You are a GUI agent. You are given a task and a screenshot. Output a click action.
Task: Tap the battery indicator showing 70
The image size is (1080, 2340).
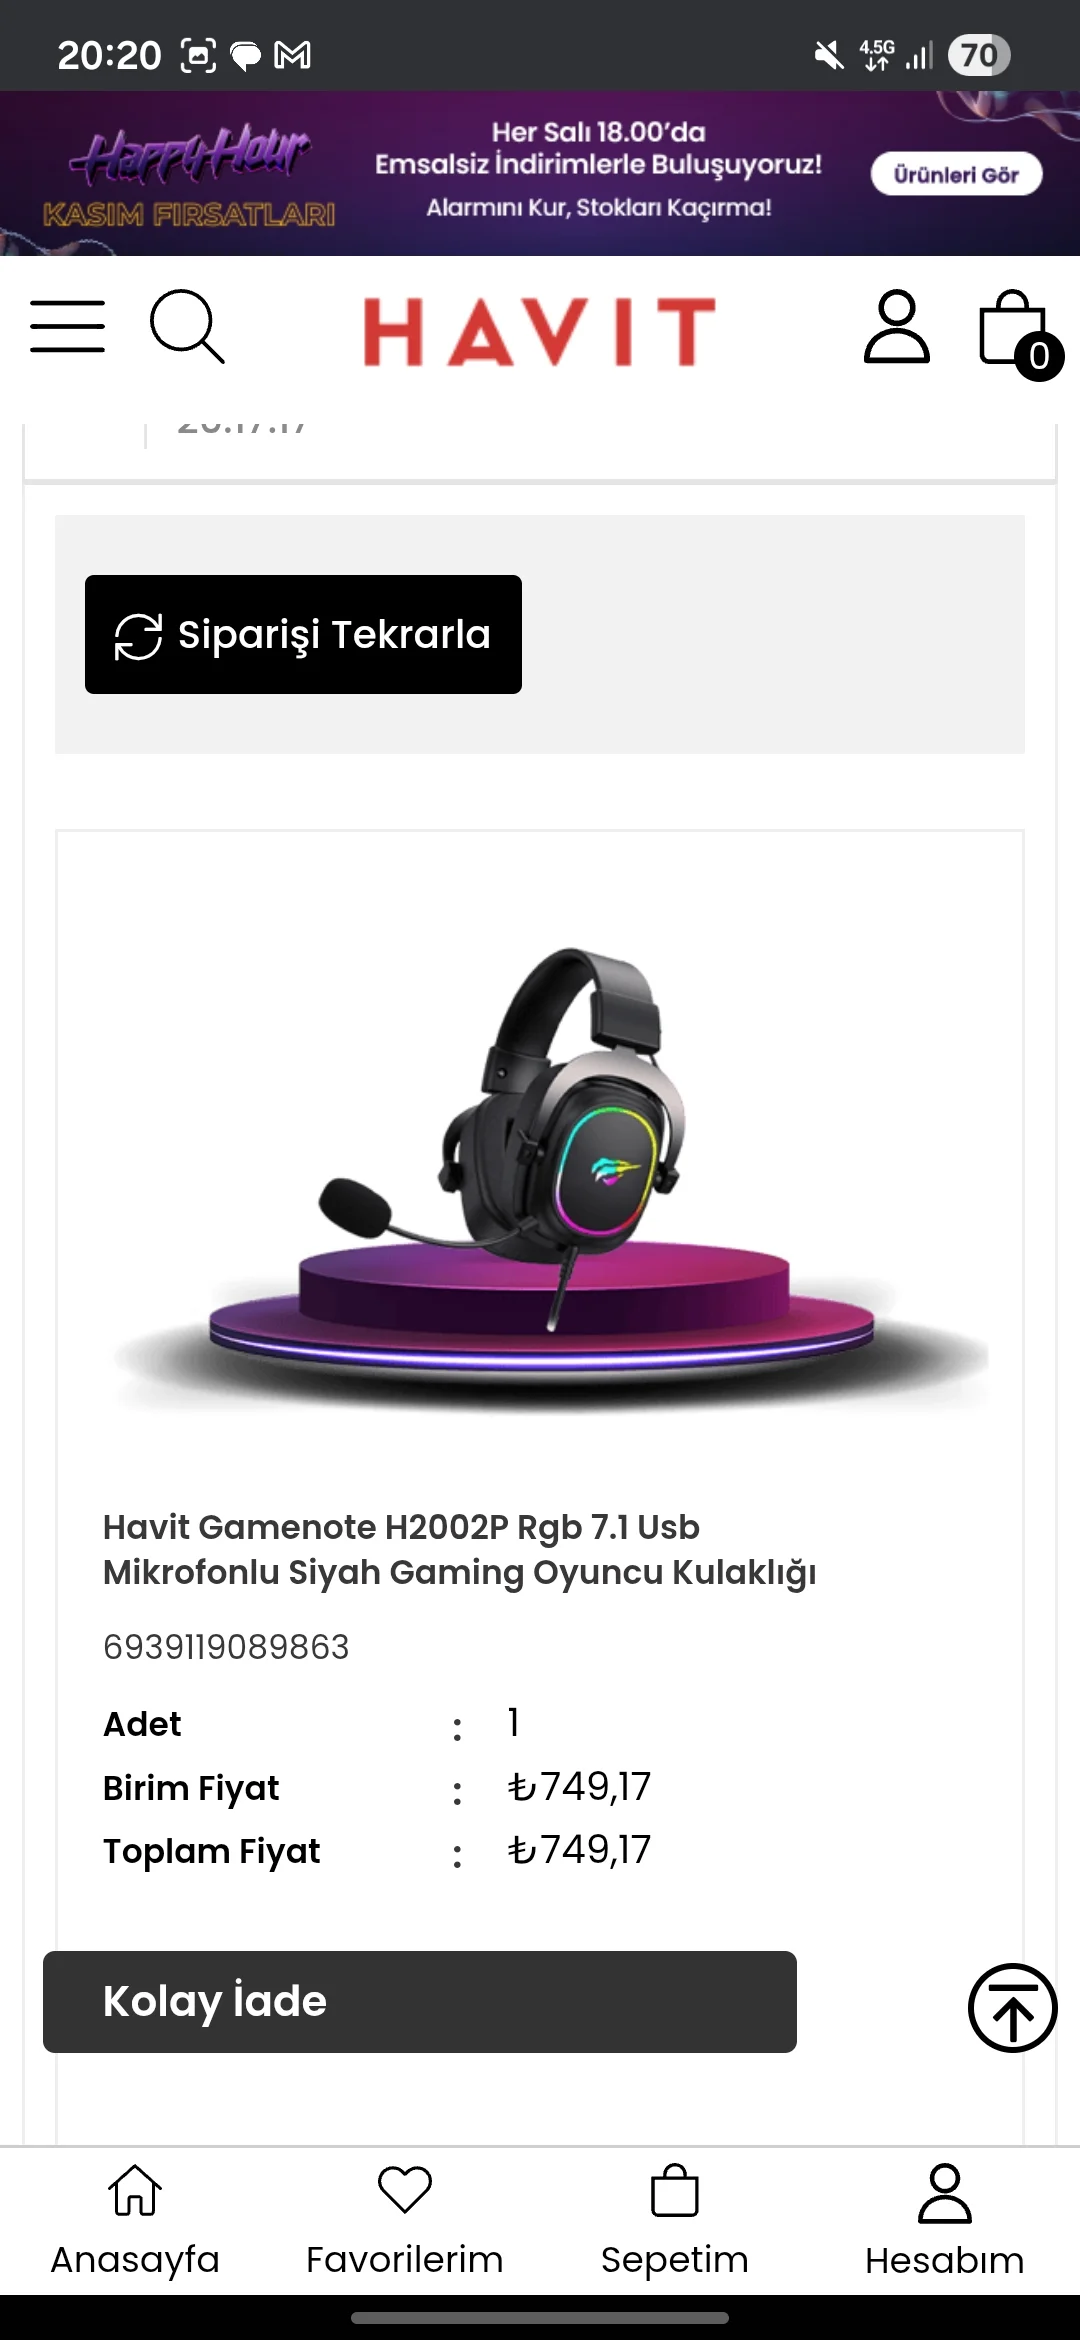point(979,55)
